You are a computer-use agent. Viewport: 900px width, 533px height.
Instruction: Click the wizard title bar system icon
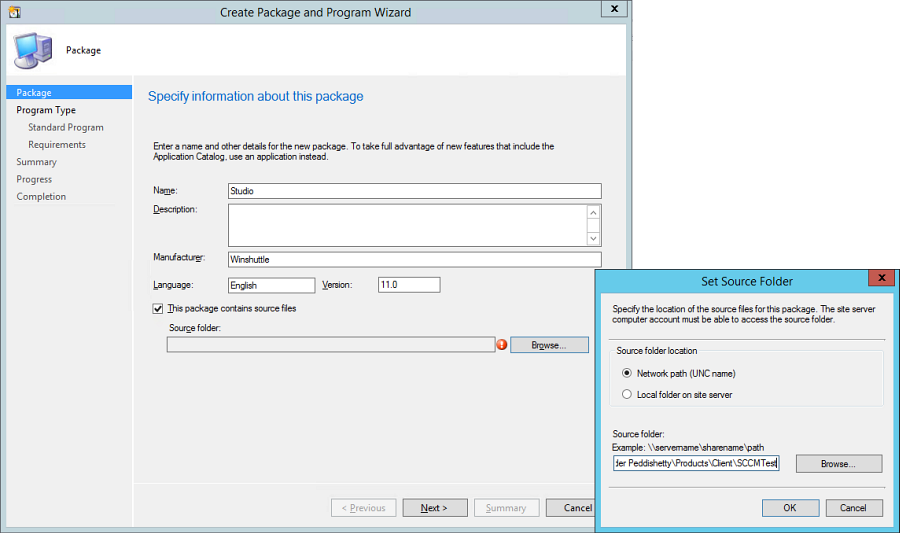(14, 12)
